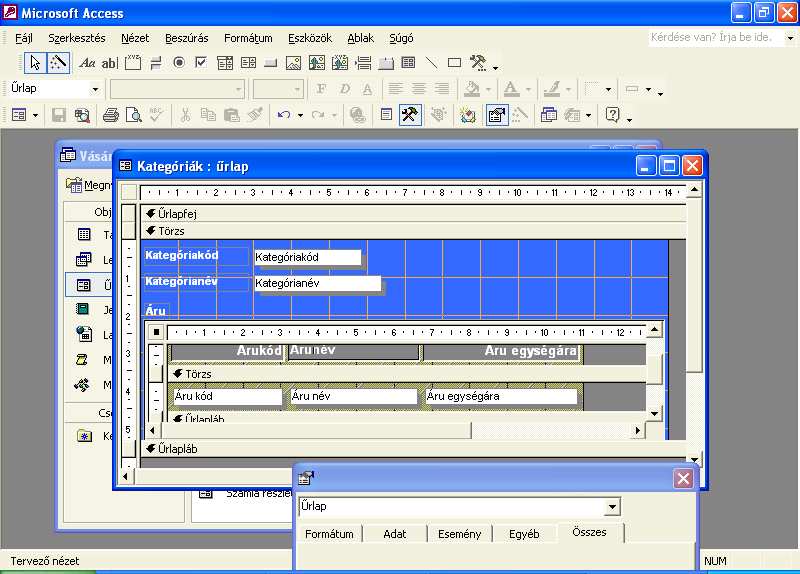
Task: Open the Beszúrás menu
Action: (x=187, y=38)
